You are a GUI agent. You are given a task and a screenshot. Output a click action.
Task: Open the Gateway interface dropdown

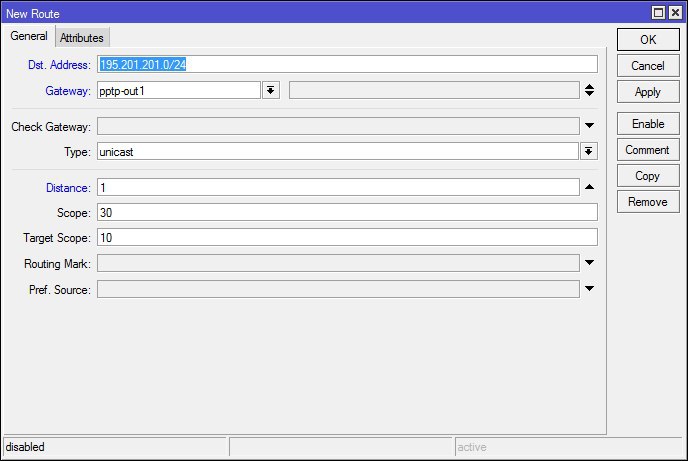pos(271,90)
